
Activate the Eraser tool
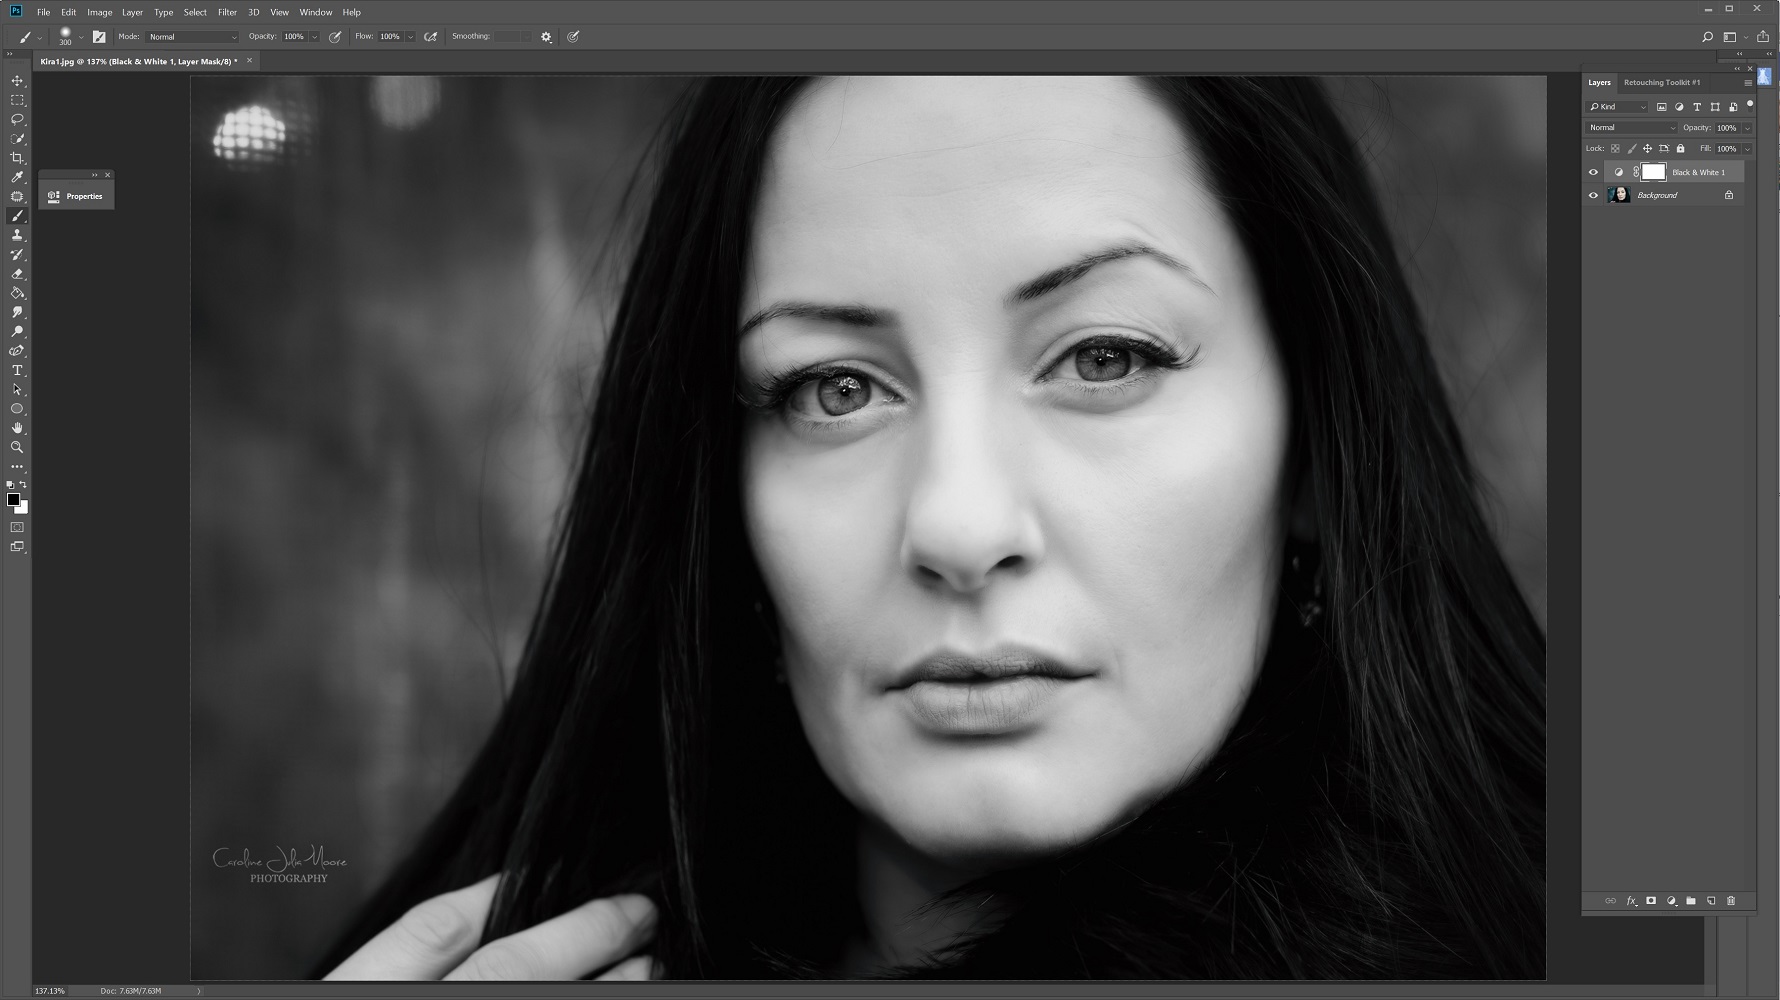pyautogui.click(x=17, y=274)
